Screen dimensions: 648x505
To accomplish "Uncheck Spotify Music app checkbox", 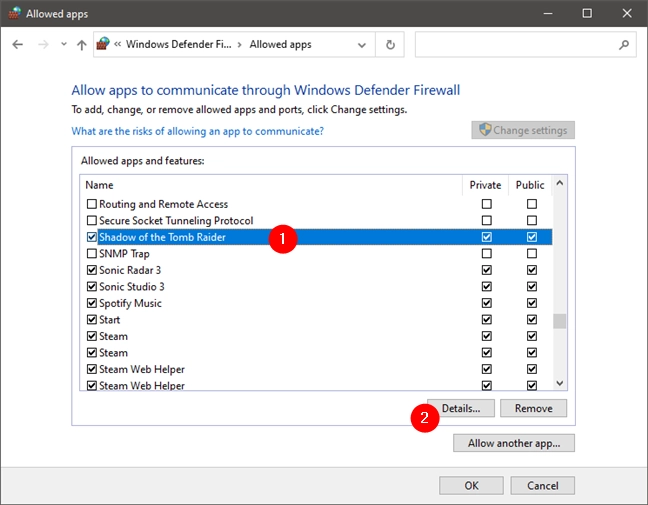I will [x=92, y=303].
